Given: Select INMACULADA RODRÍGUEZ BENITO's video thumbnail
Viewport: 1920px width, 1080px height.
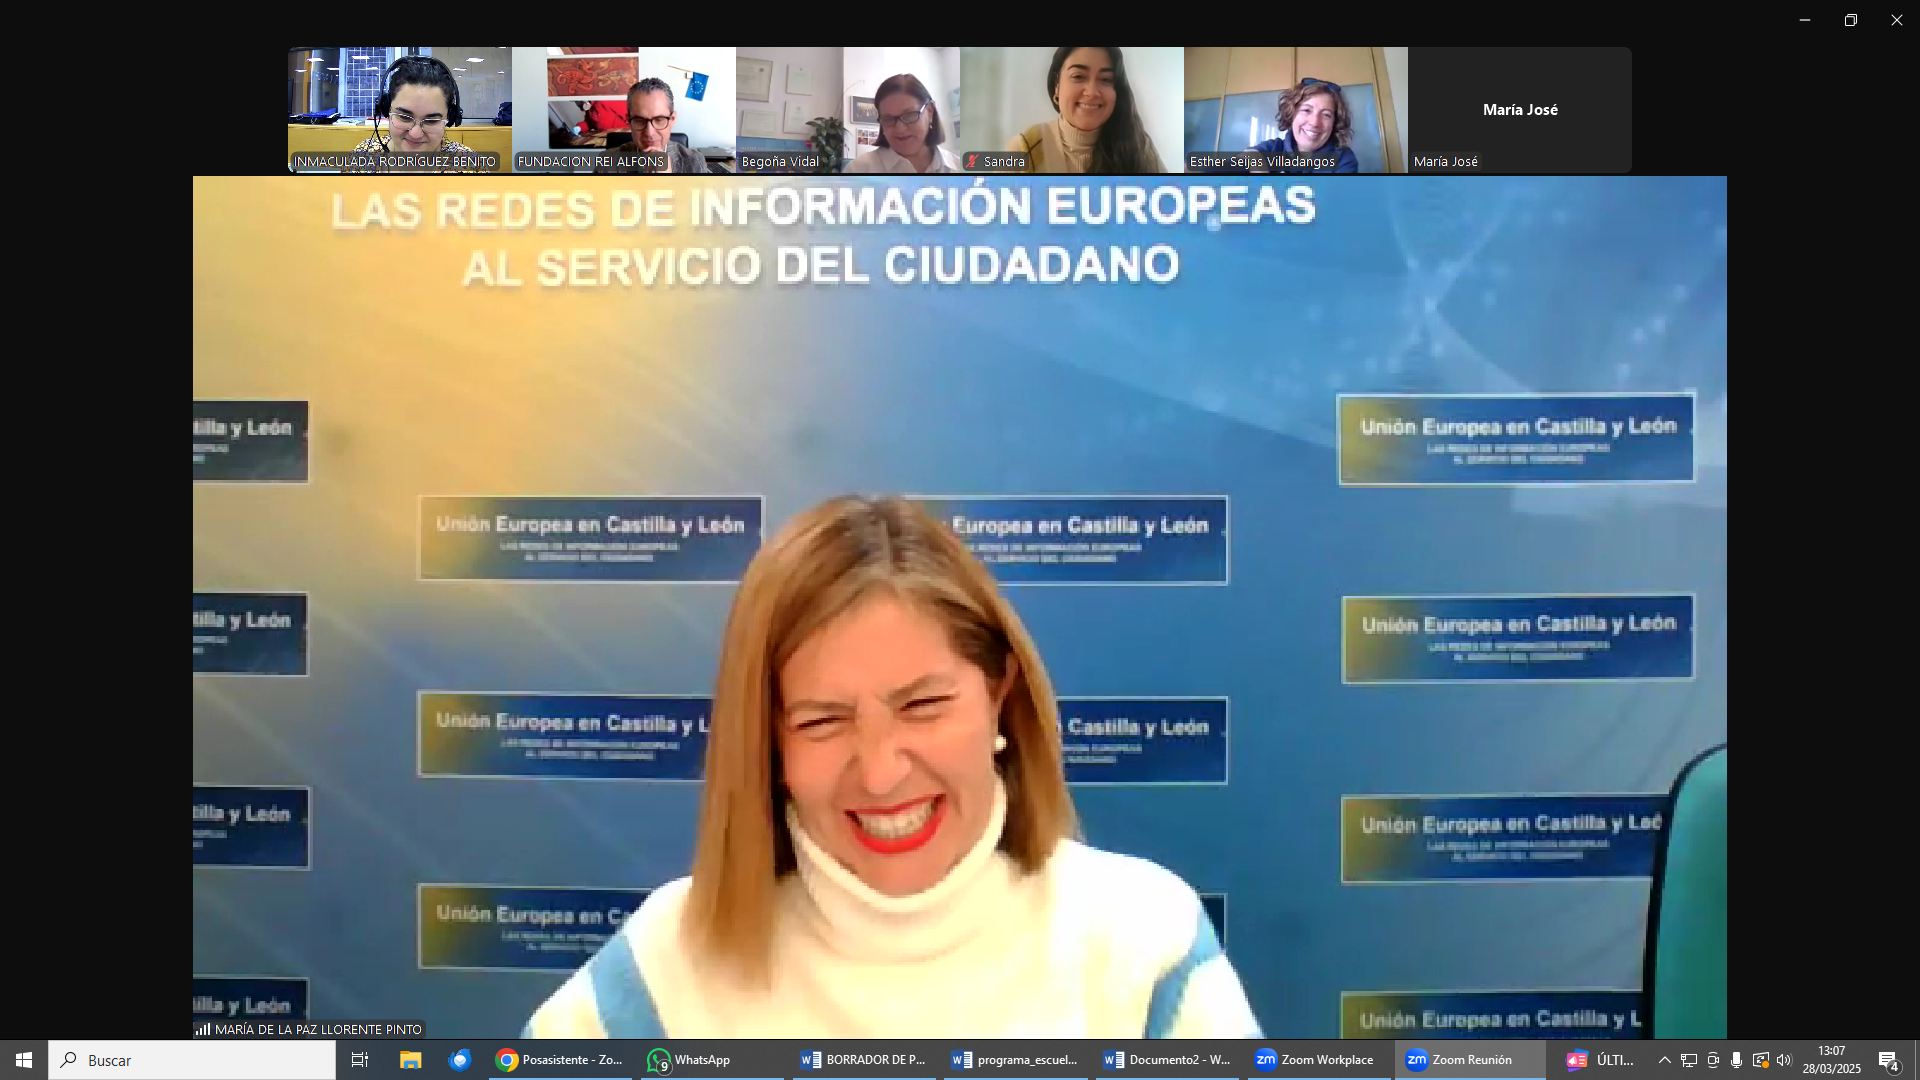Looking at the screenshot, I should click(x=400, y=110).
